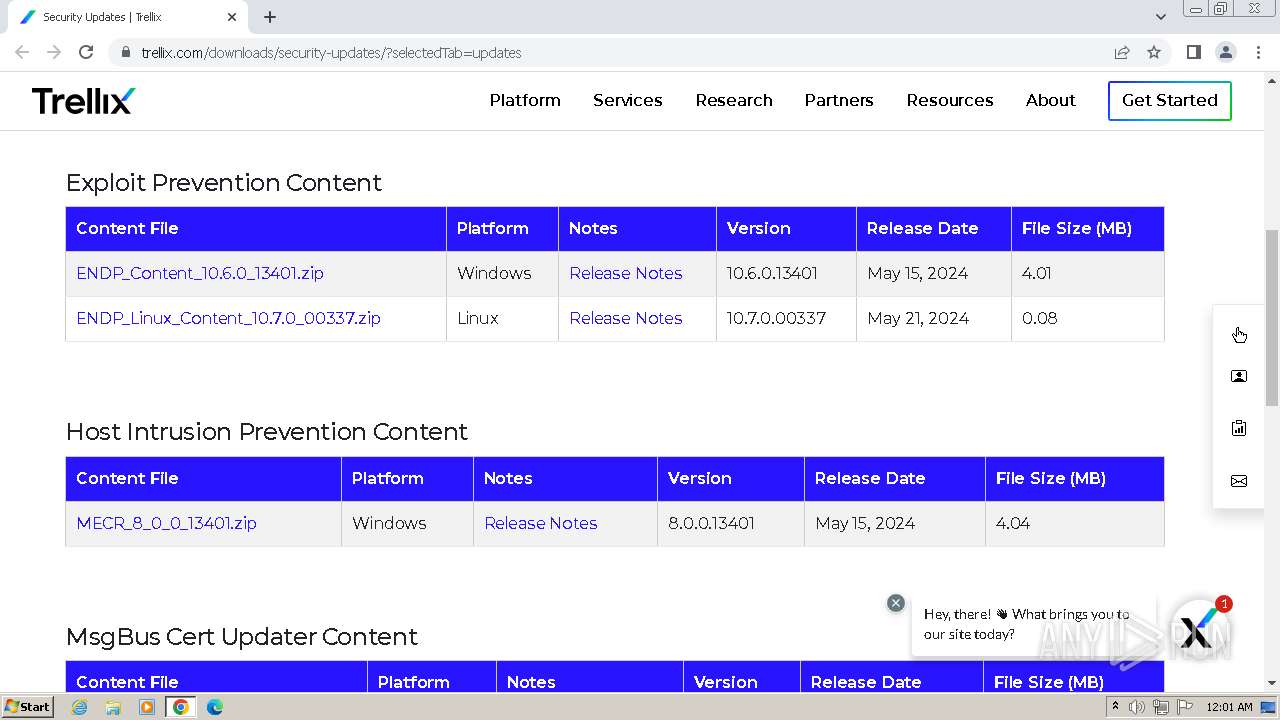Click chat greeting message text
Viewport: 1280px width, 720px height.
1027,624
